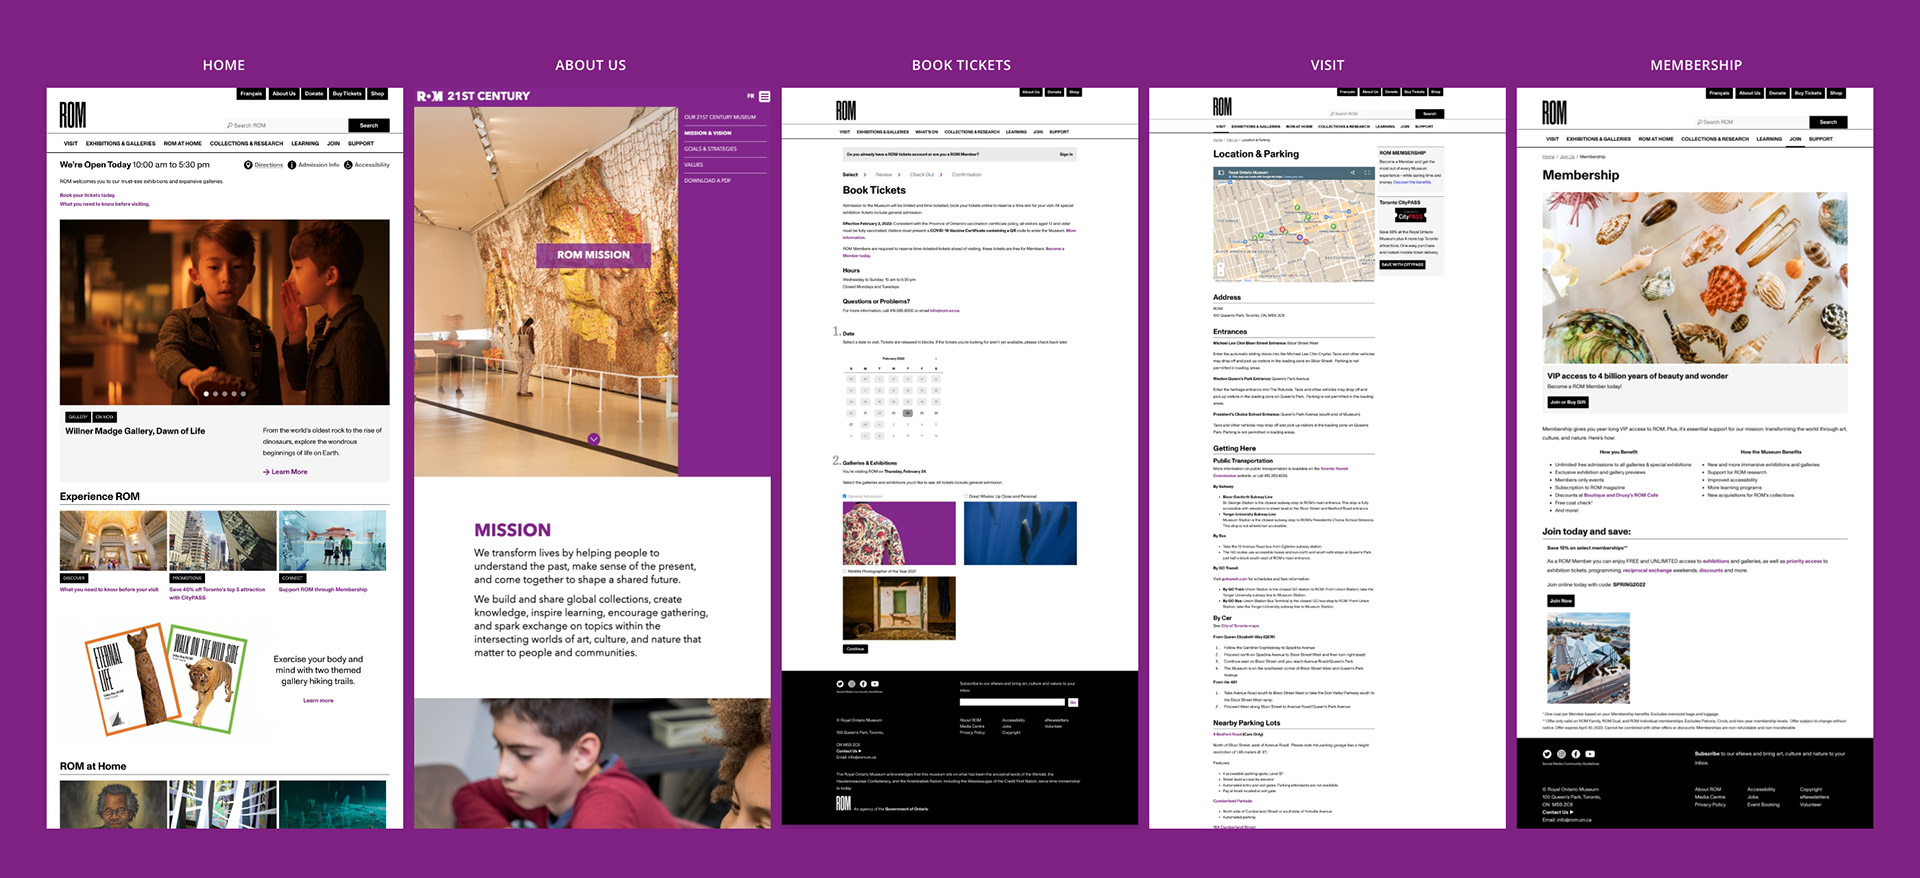This screenshot has width=1920, height=878.
Task: Click the DISCOVER thumbnail under Experience ROM
Action: pos(113,541)
